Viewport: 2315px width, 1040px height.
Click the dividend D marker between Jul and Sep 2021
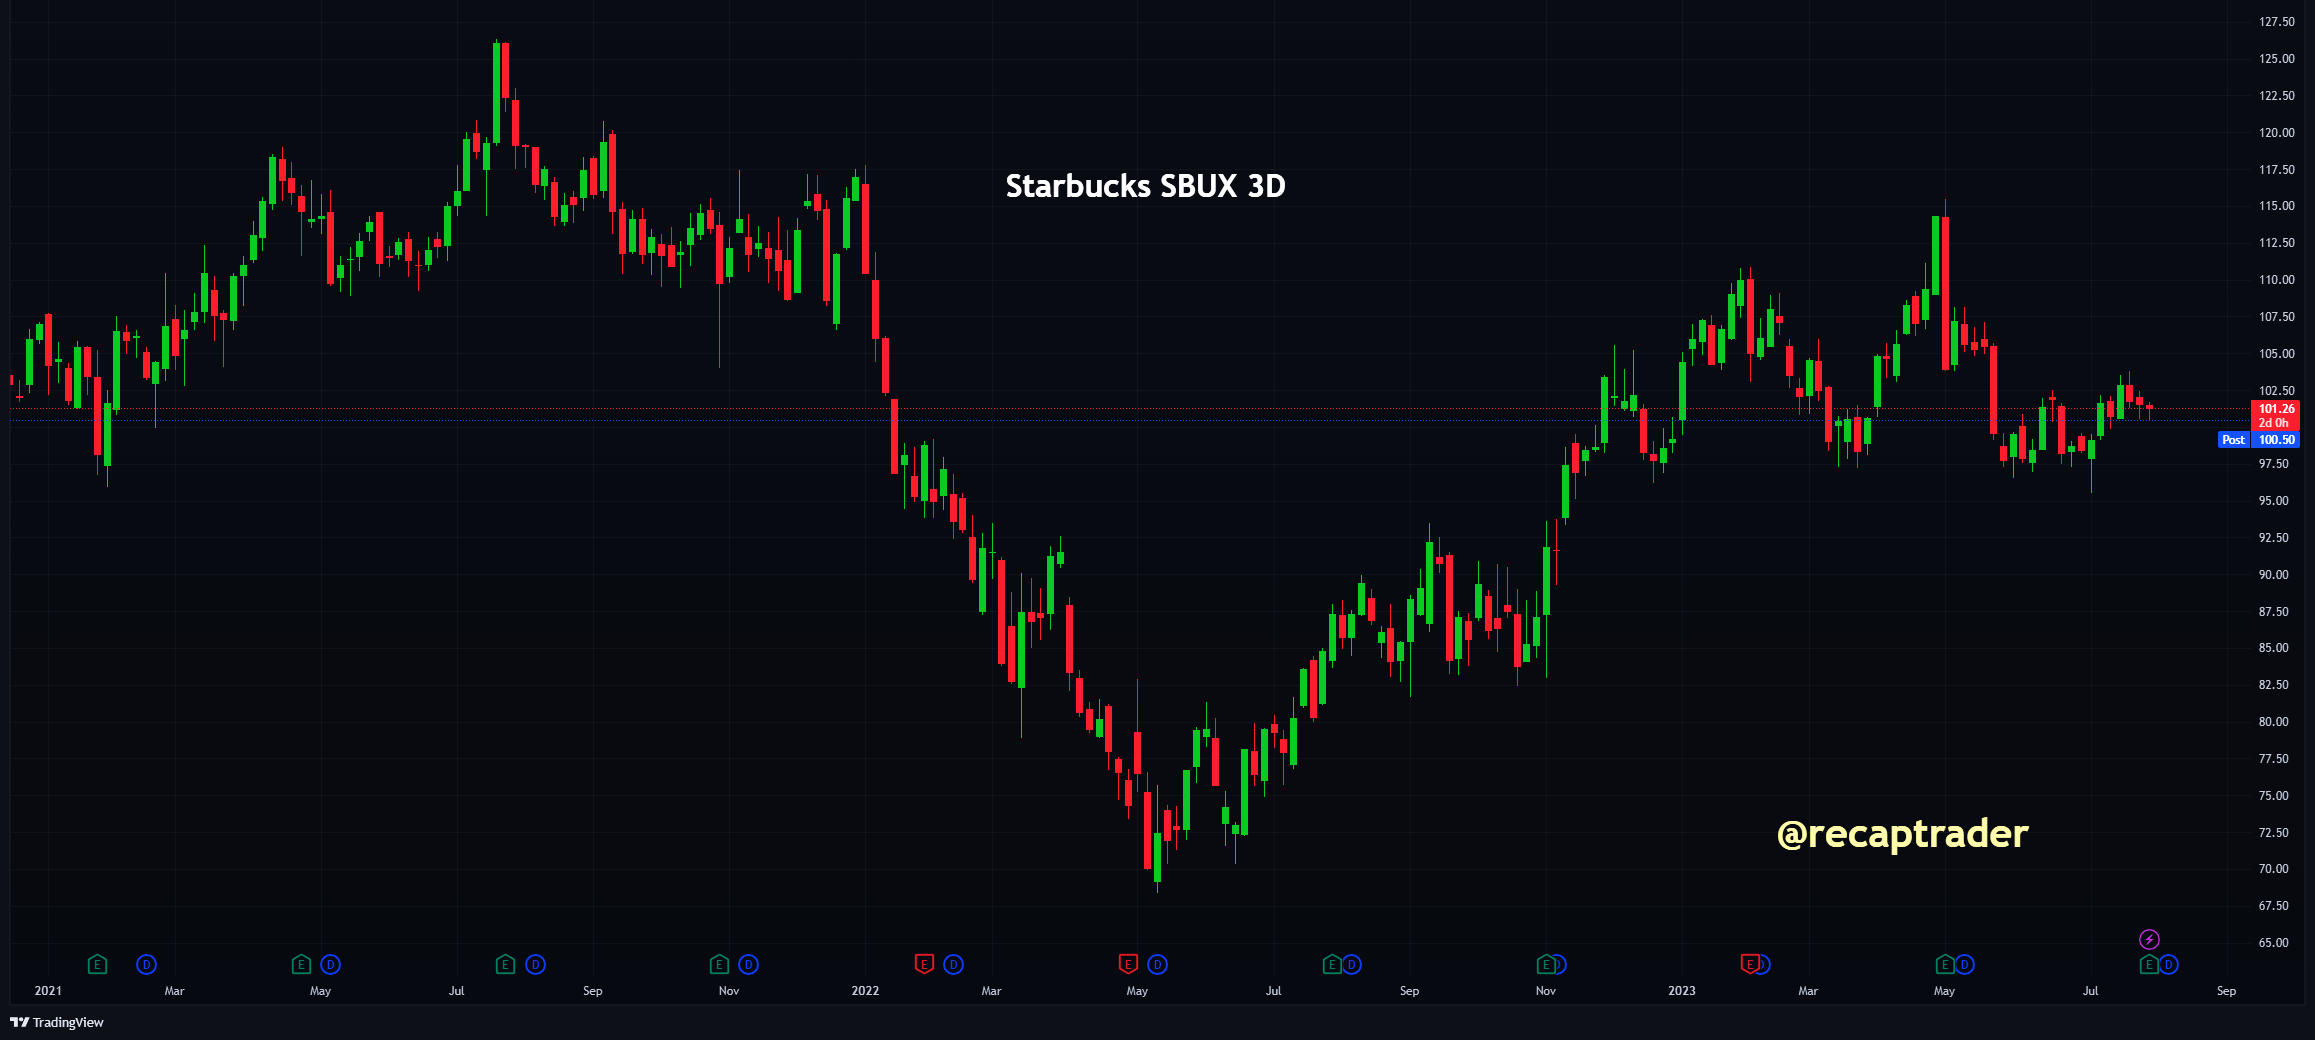535,964
